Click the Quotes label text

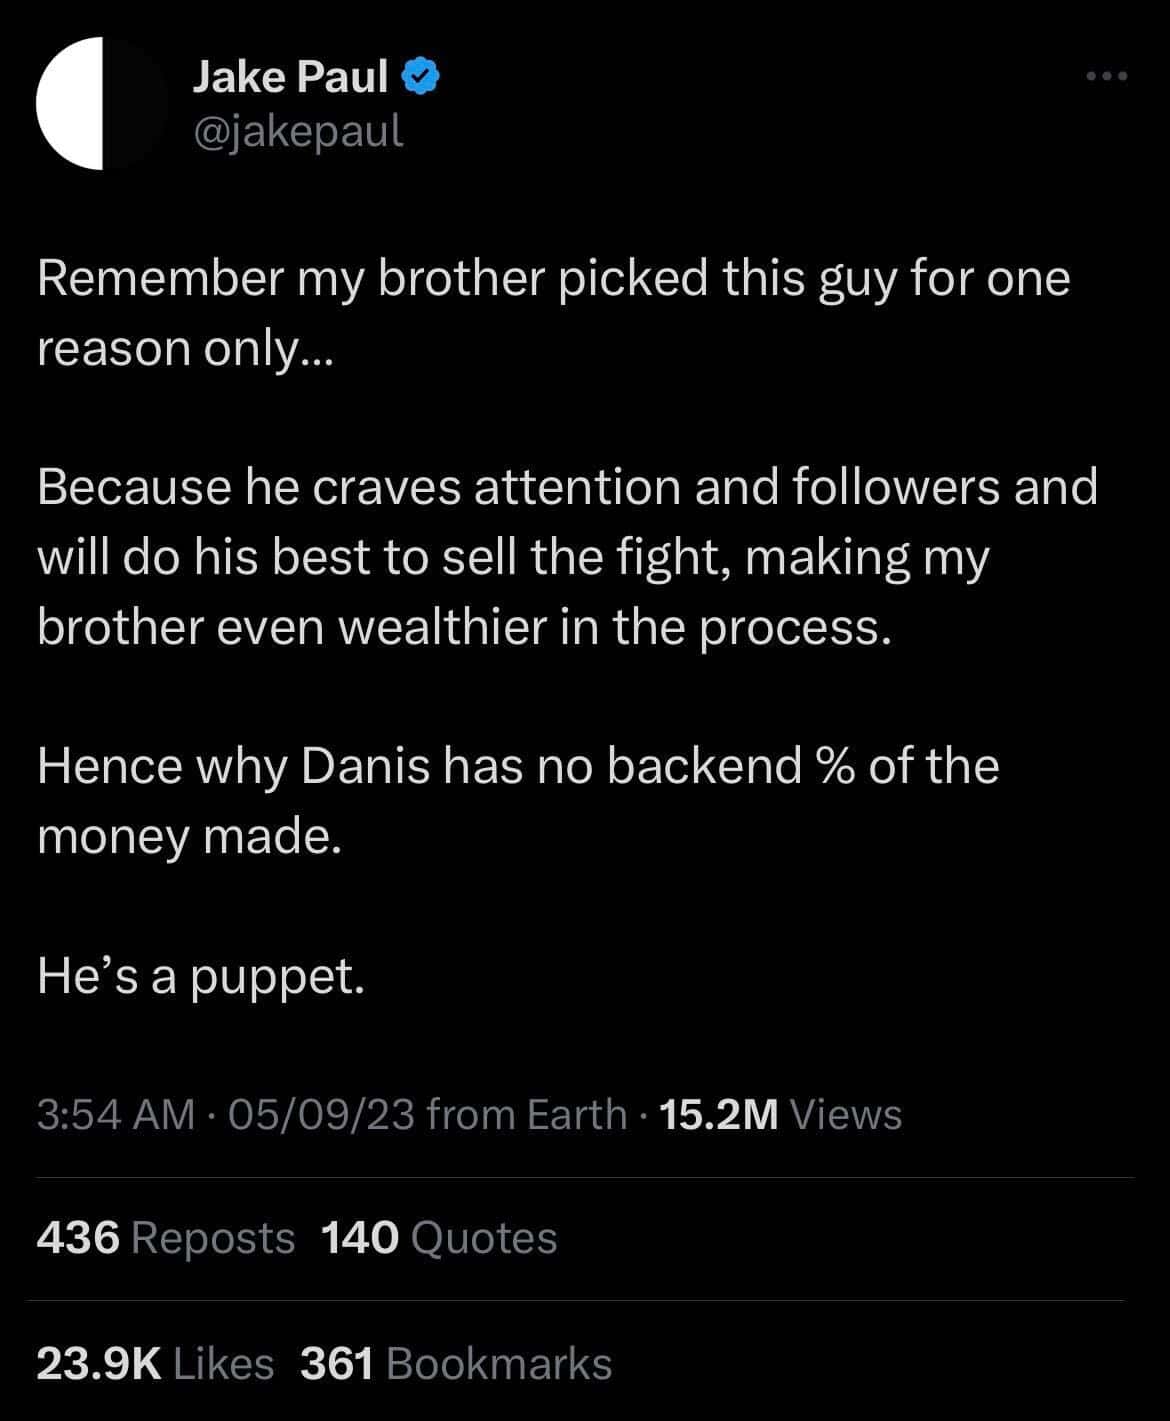[x=485, y=1236]
